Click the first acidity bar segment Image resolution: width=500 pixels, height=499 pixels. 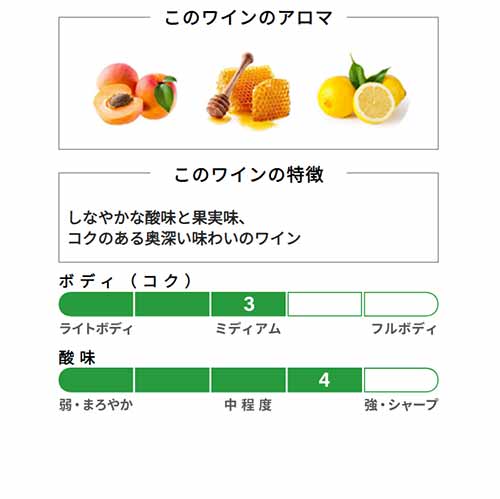point(96,380)
